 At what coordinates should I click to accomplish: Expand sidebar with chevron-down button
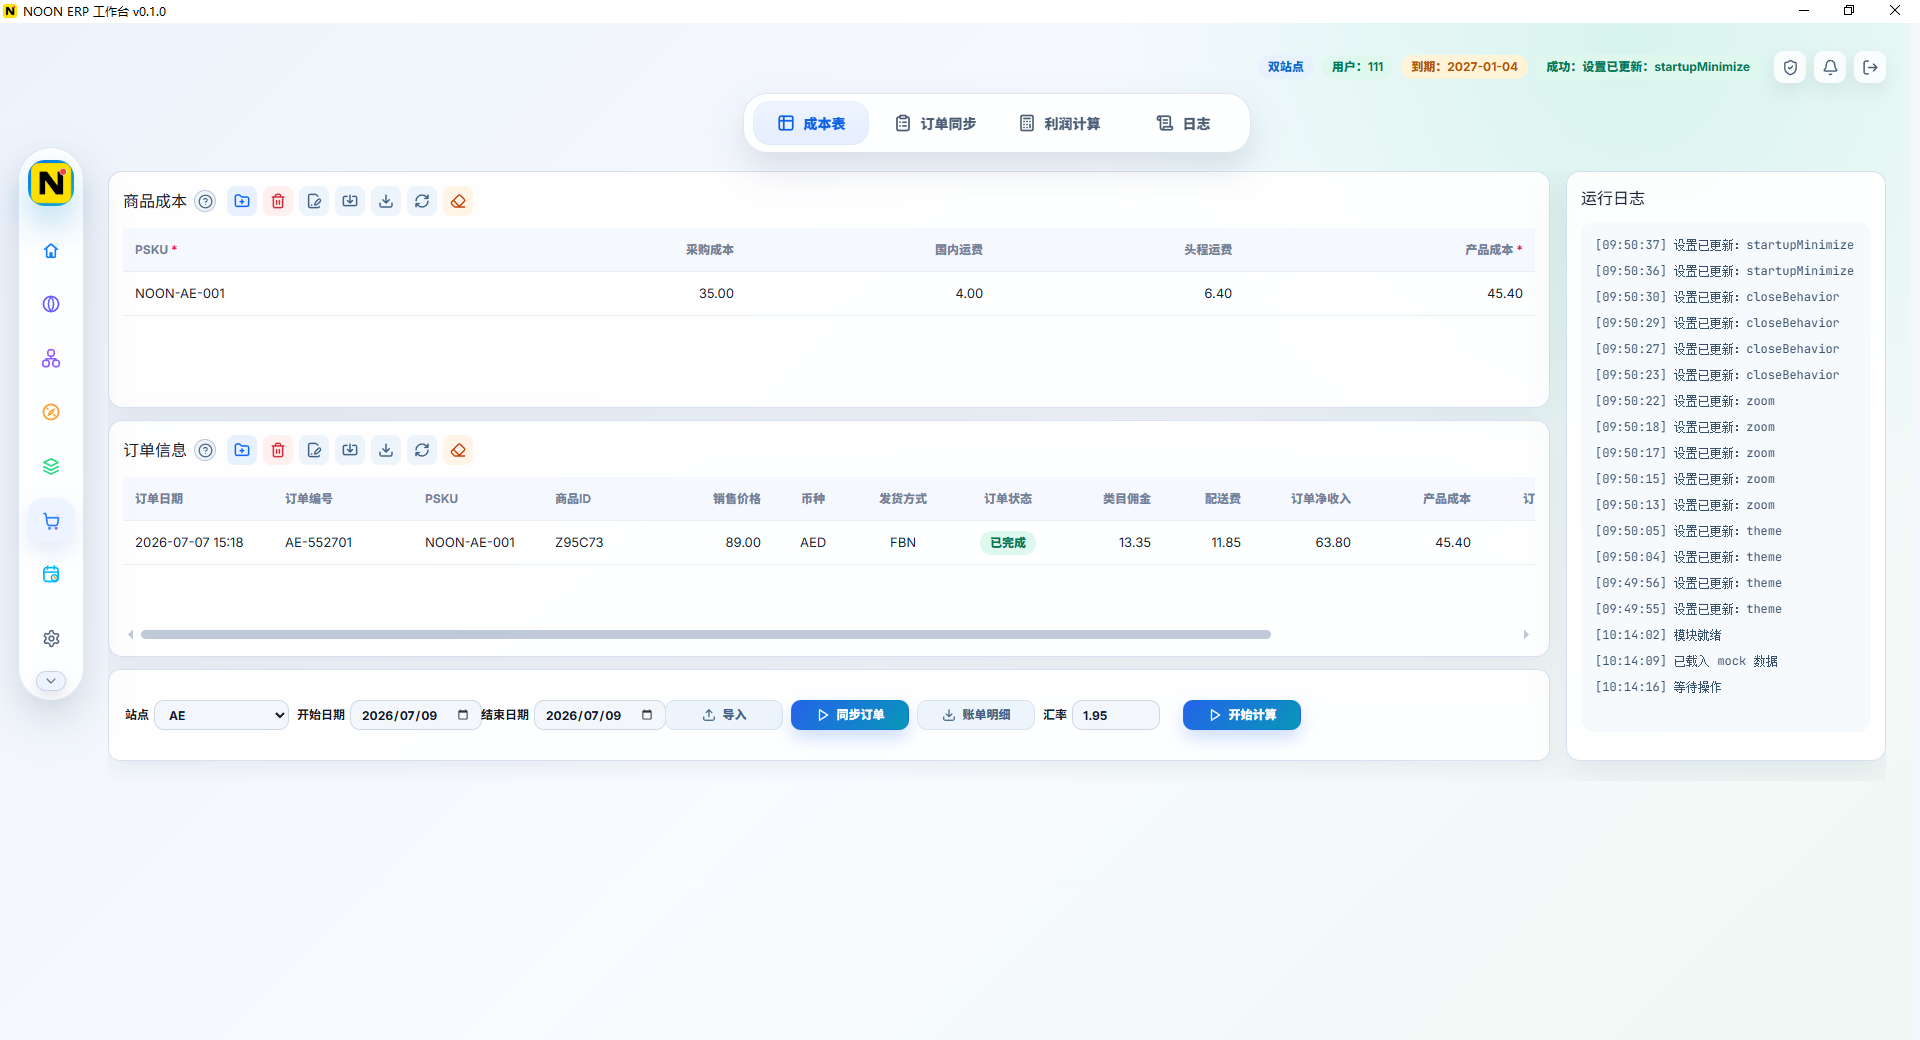tap(51, 680)
